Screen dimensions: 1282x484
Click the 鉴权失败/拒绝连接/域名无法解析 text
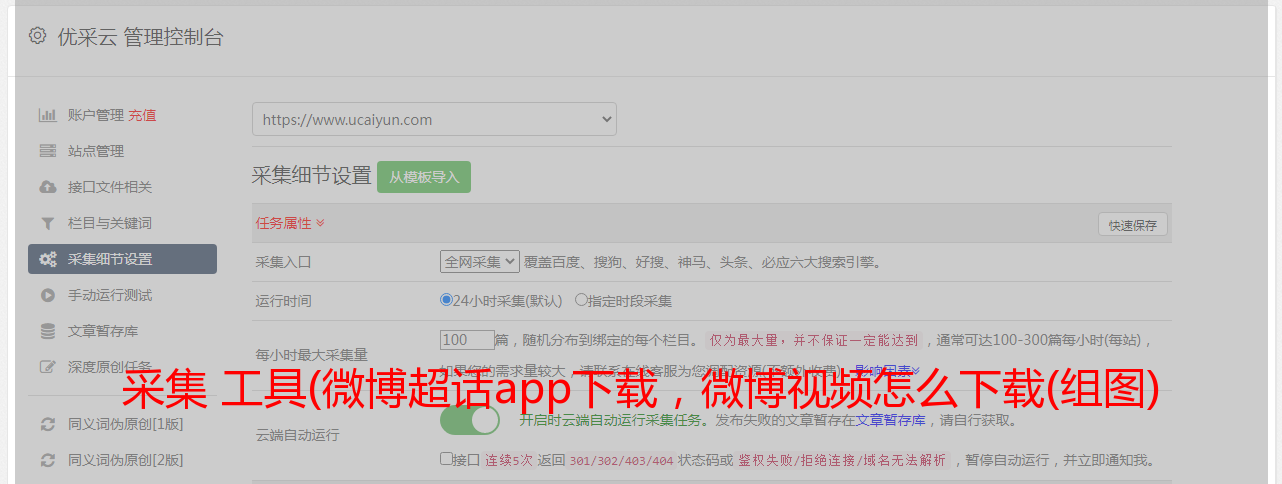(x=842, y=461)
